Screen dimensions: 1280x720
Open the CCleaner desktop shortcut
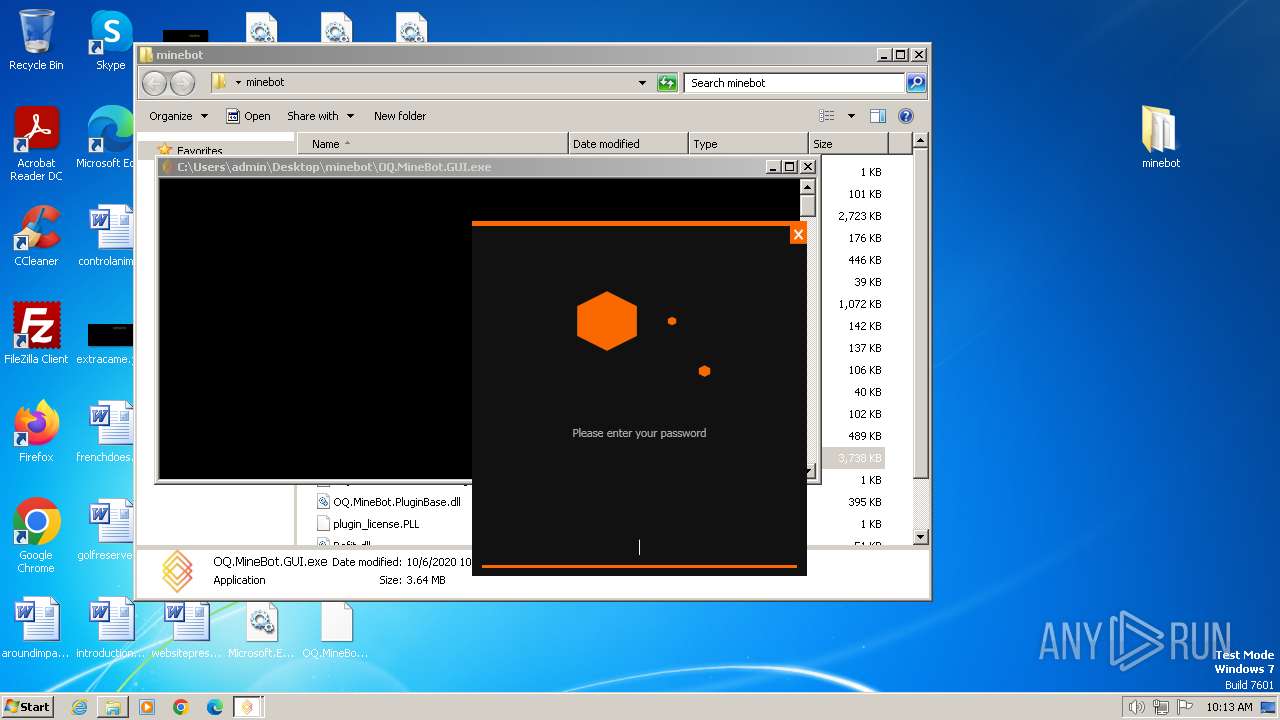[36, 236]
